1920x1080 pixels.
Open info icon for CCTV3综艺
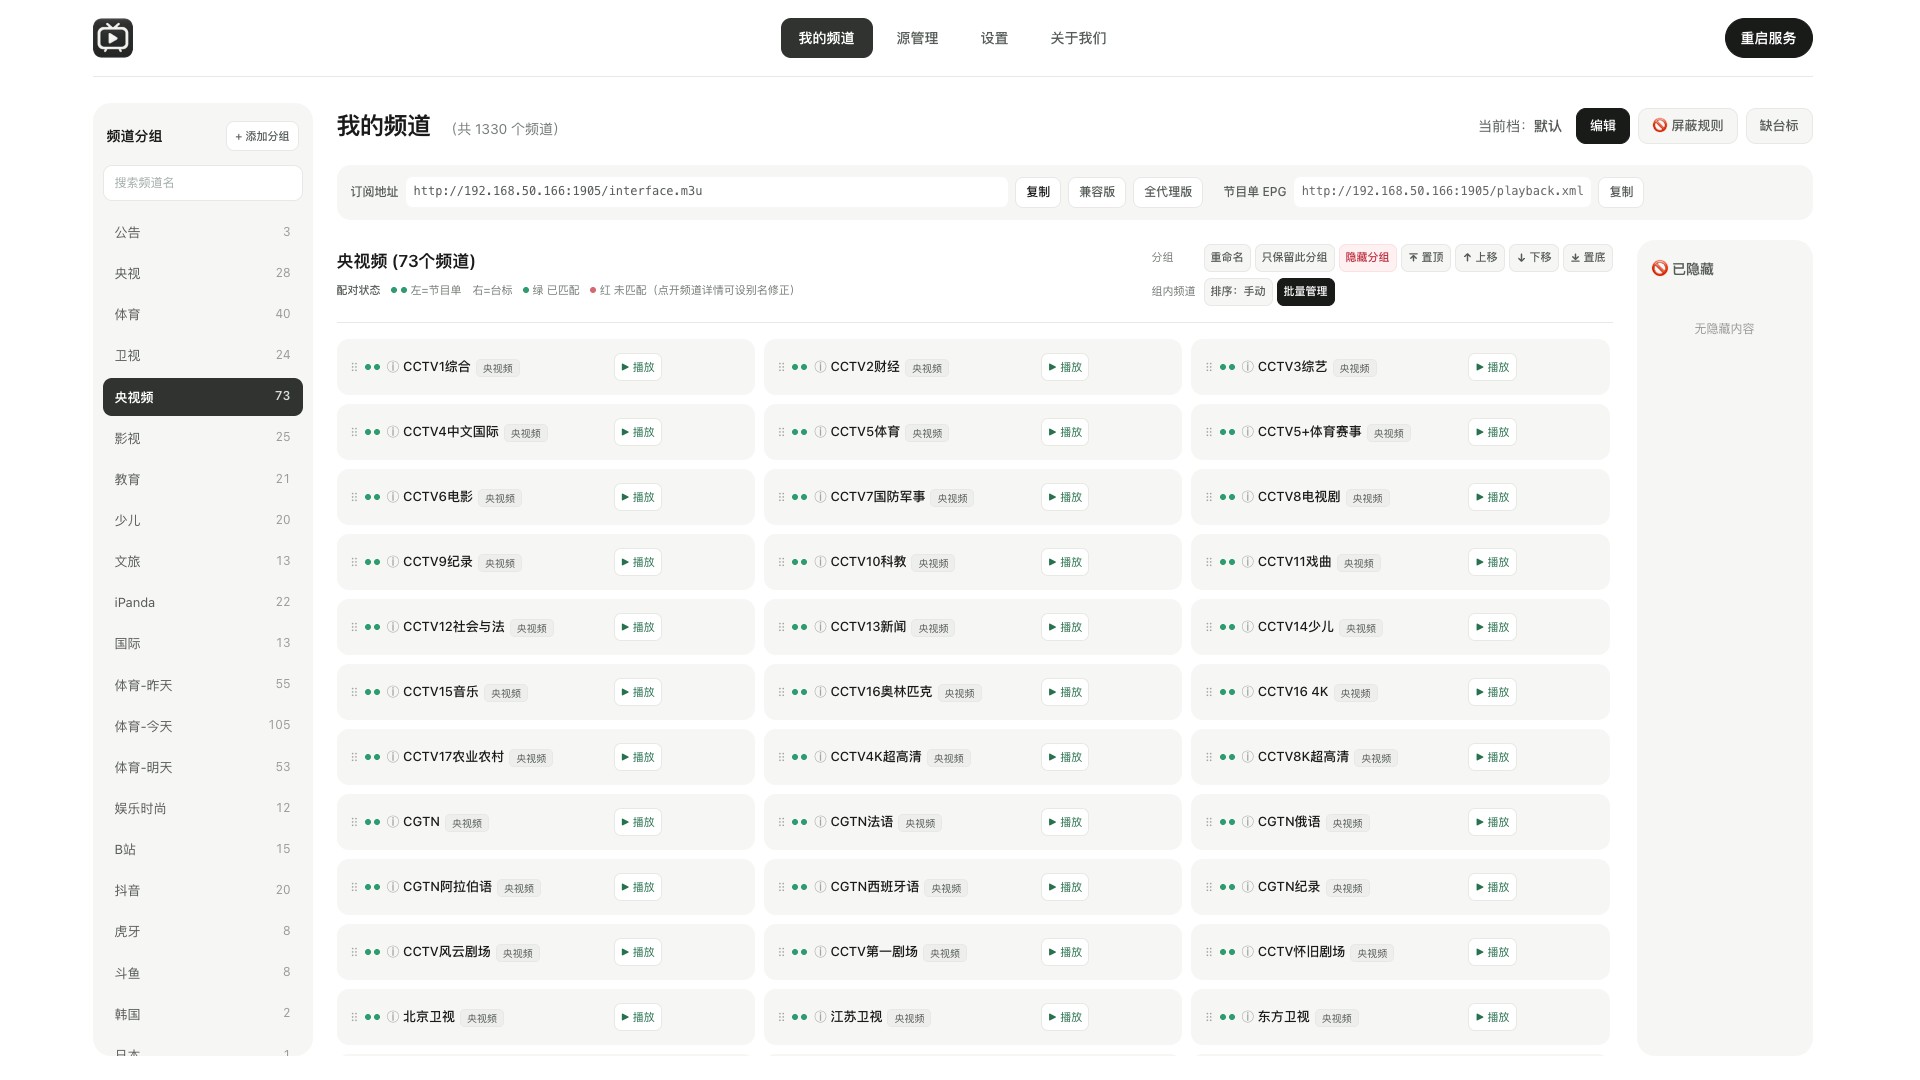click(1248, 367)
